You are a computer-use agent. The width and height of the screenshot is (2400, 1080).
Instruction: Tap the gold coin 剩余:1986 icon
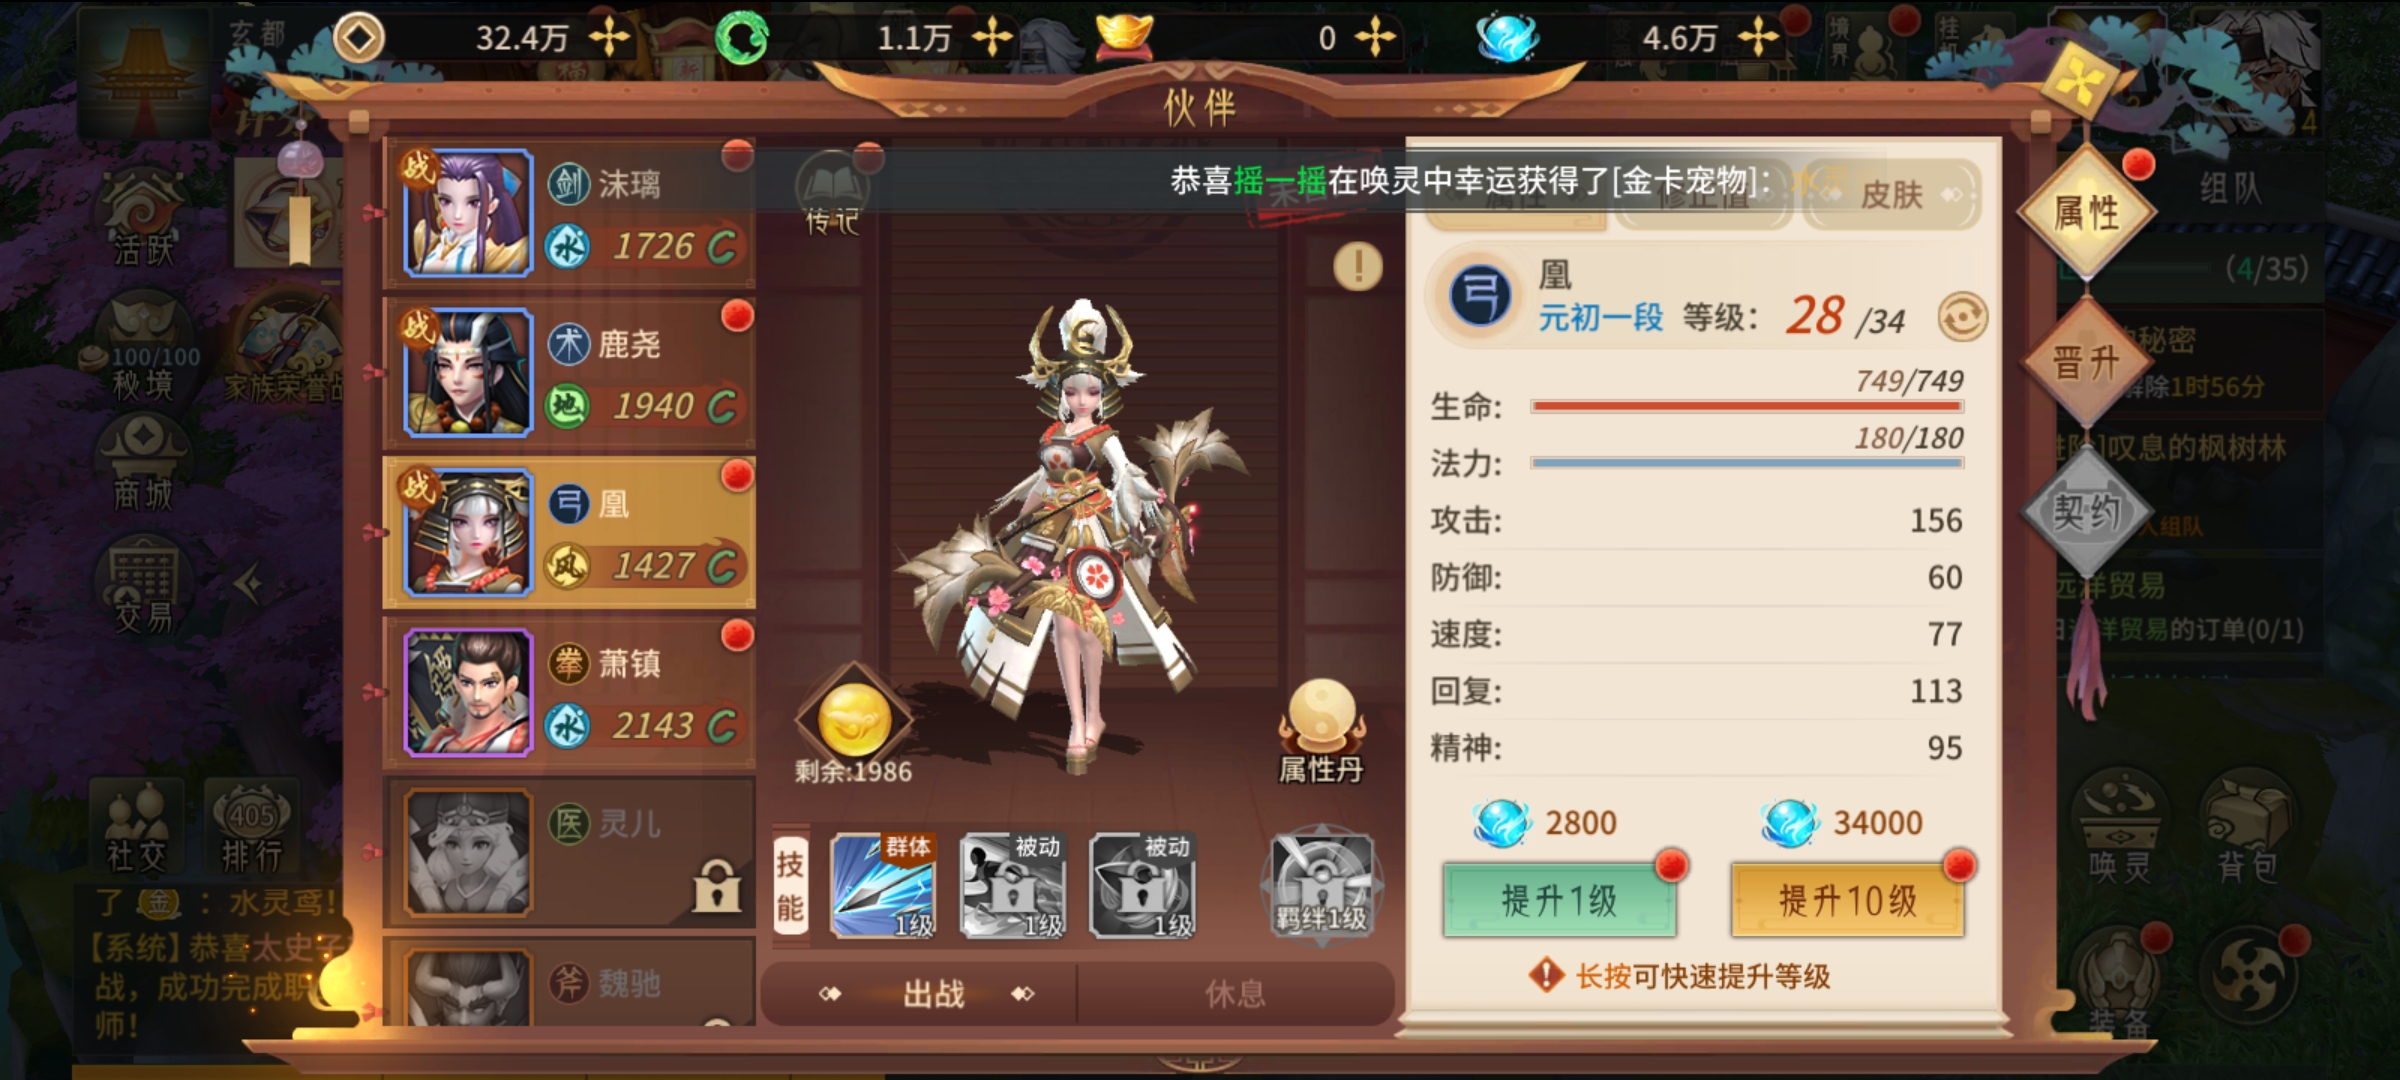click(854, 720)
